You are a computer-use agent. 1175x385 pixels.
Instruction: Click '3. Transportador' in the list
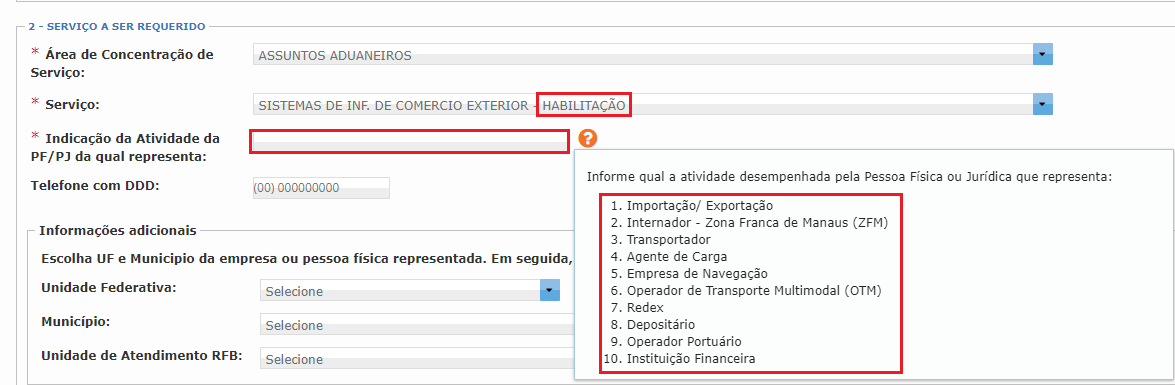pos(660,239)
